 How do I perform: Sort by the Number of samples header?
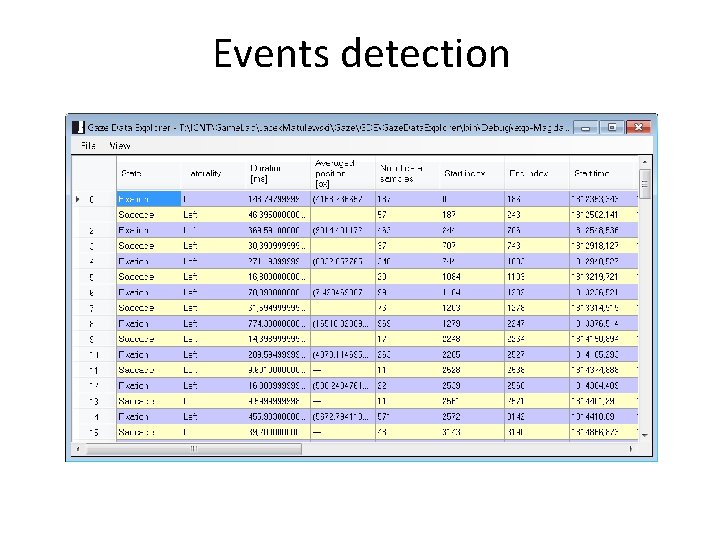pyautogui.click(x=407, y=173)
